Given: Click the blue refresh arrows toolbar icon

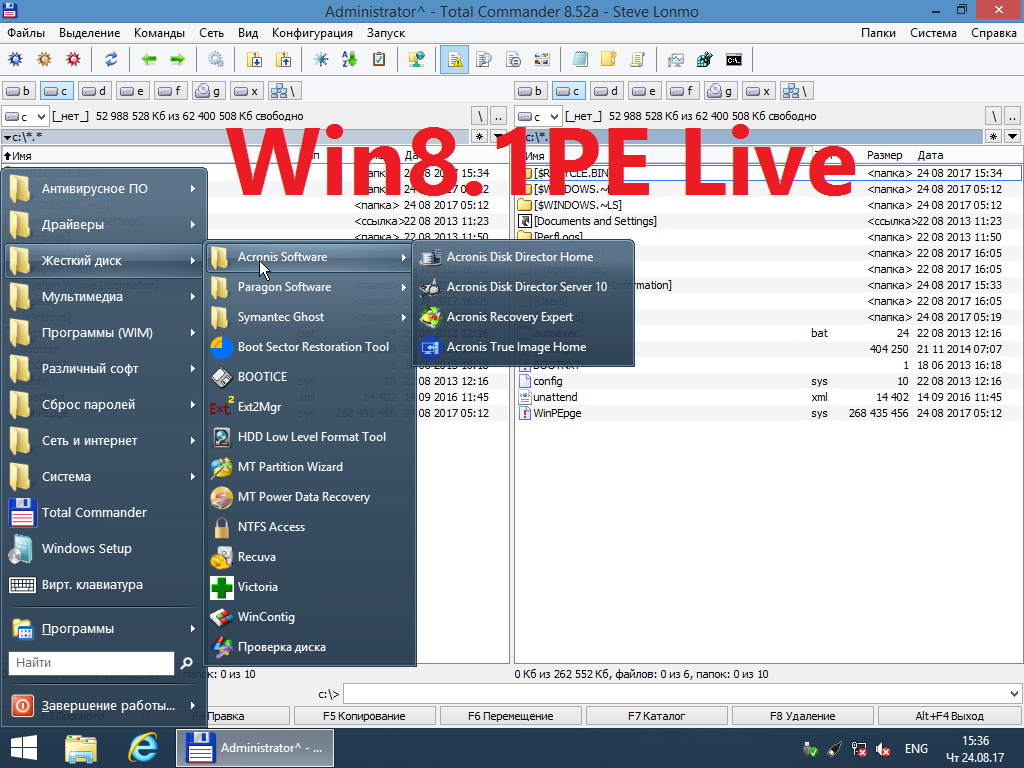Looking at the screenshot, I should 111,60.
